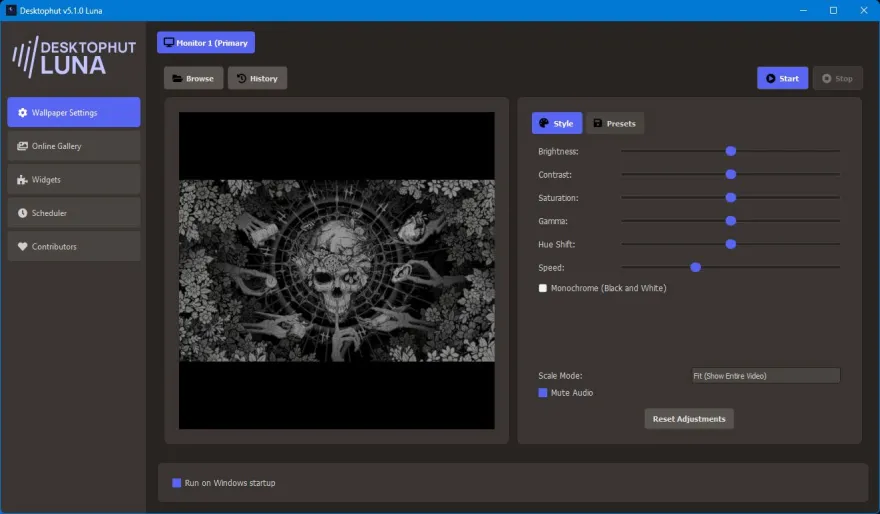Click the save disk icon on Presets
This screenshot has height=514, width=880.
(x=598, y=123)
